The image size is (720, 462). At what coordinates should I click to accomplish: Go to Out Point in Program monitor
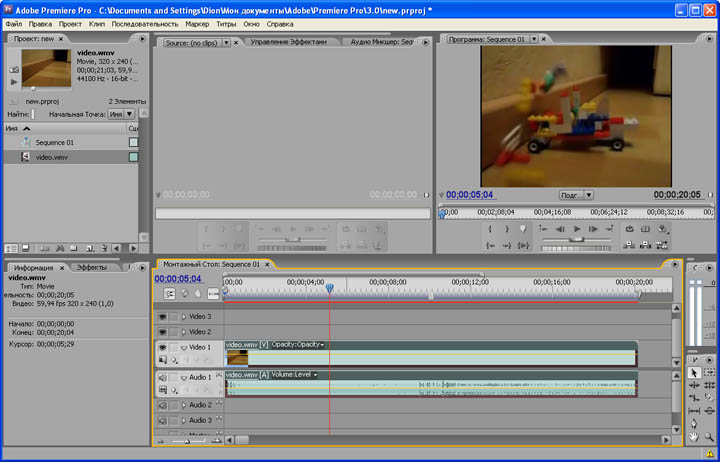(x=507, y=246)
